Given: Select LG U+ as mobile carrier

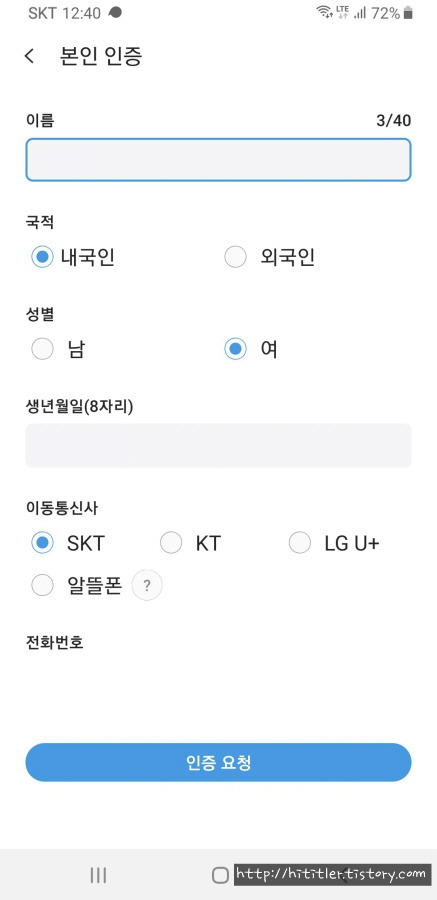Looking at the screenshot, I should [x=334, y=542].
